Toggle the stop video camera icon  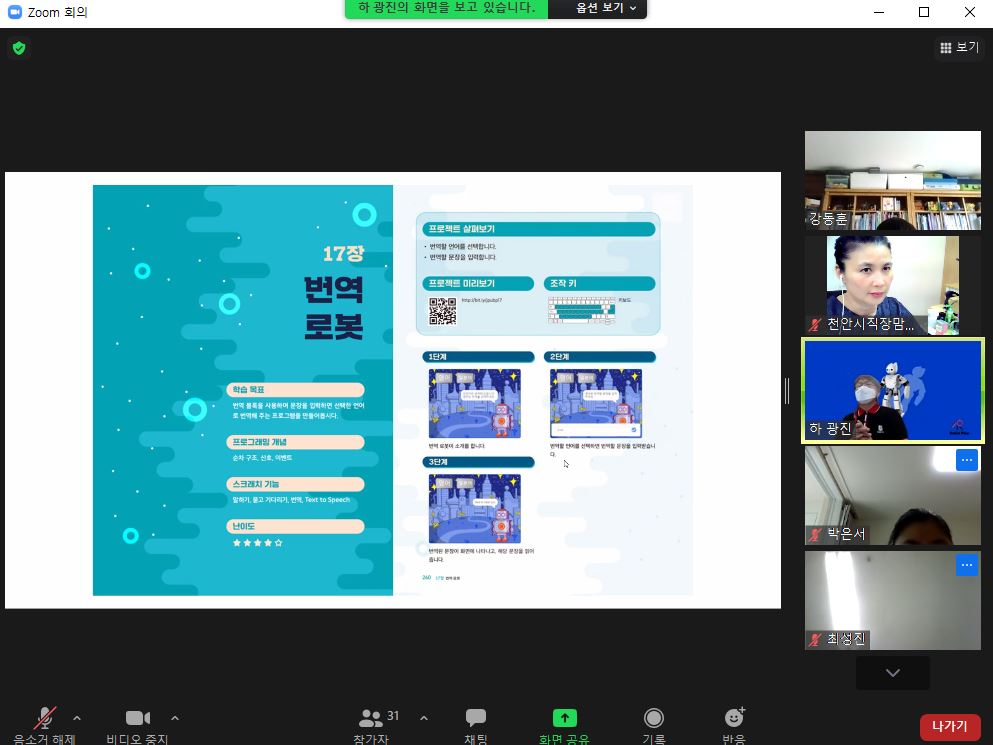(x=138, y=718)
